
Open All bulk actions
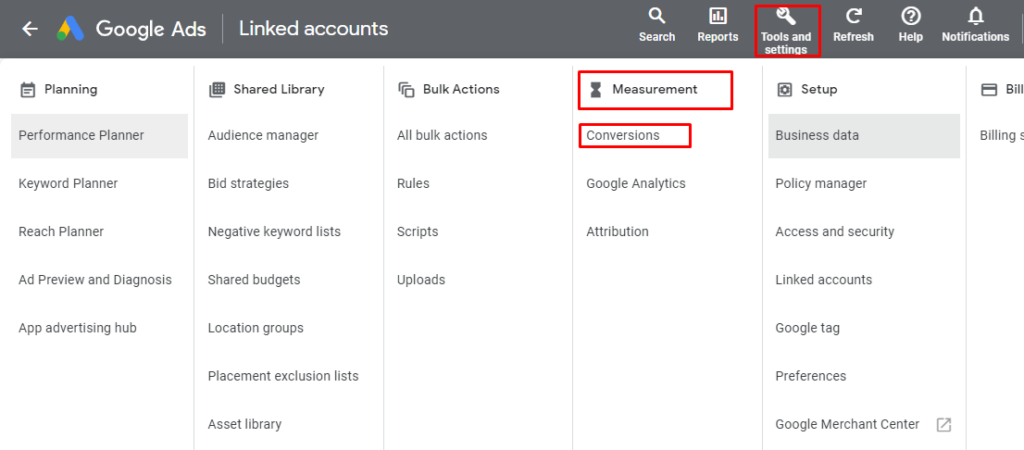442,135
